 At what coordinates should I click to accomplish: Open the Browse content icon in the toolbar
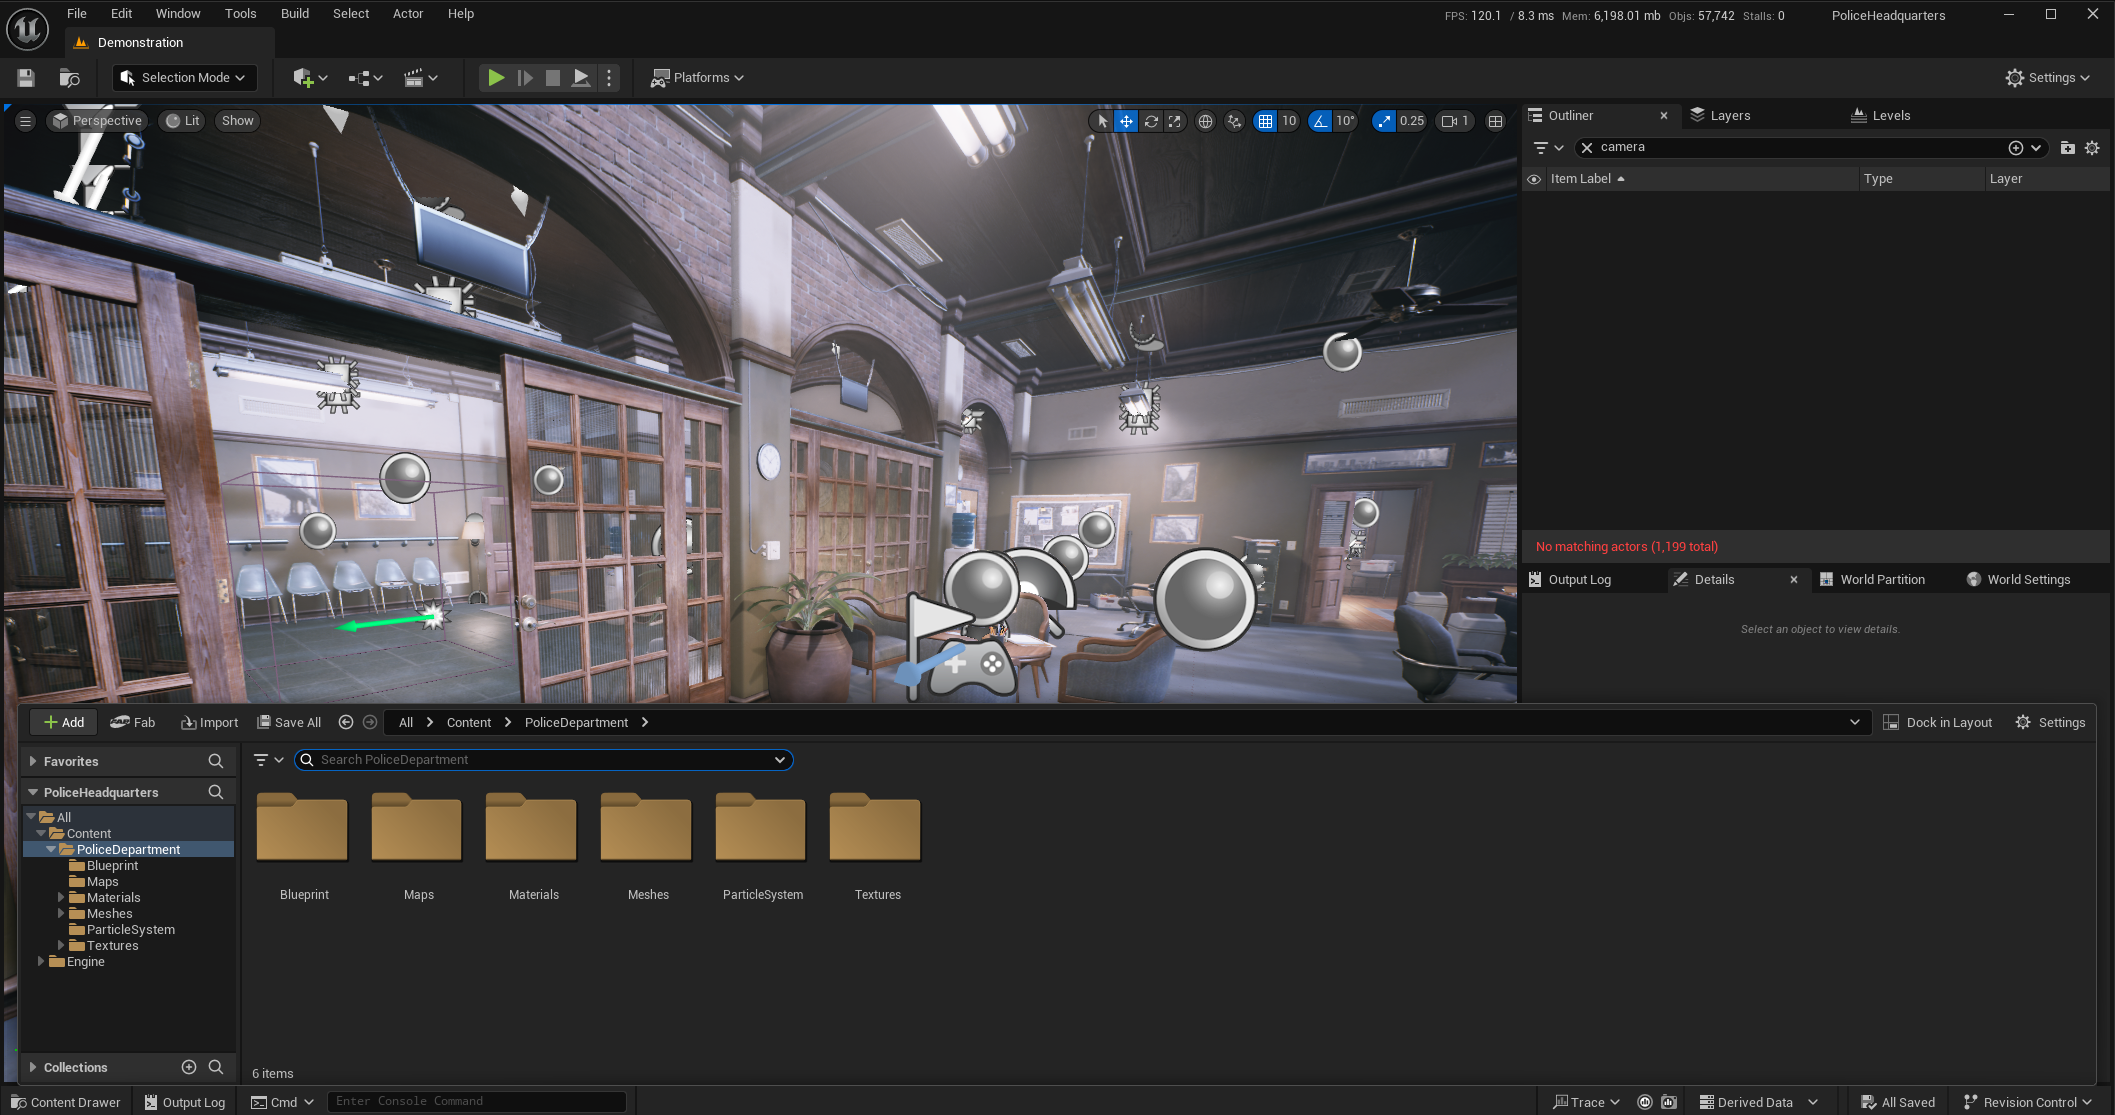pyautogui.click(x=69, y=78)
